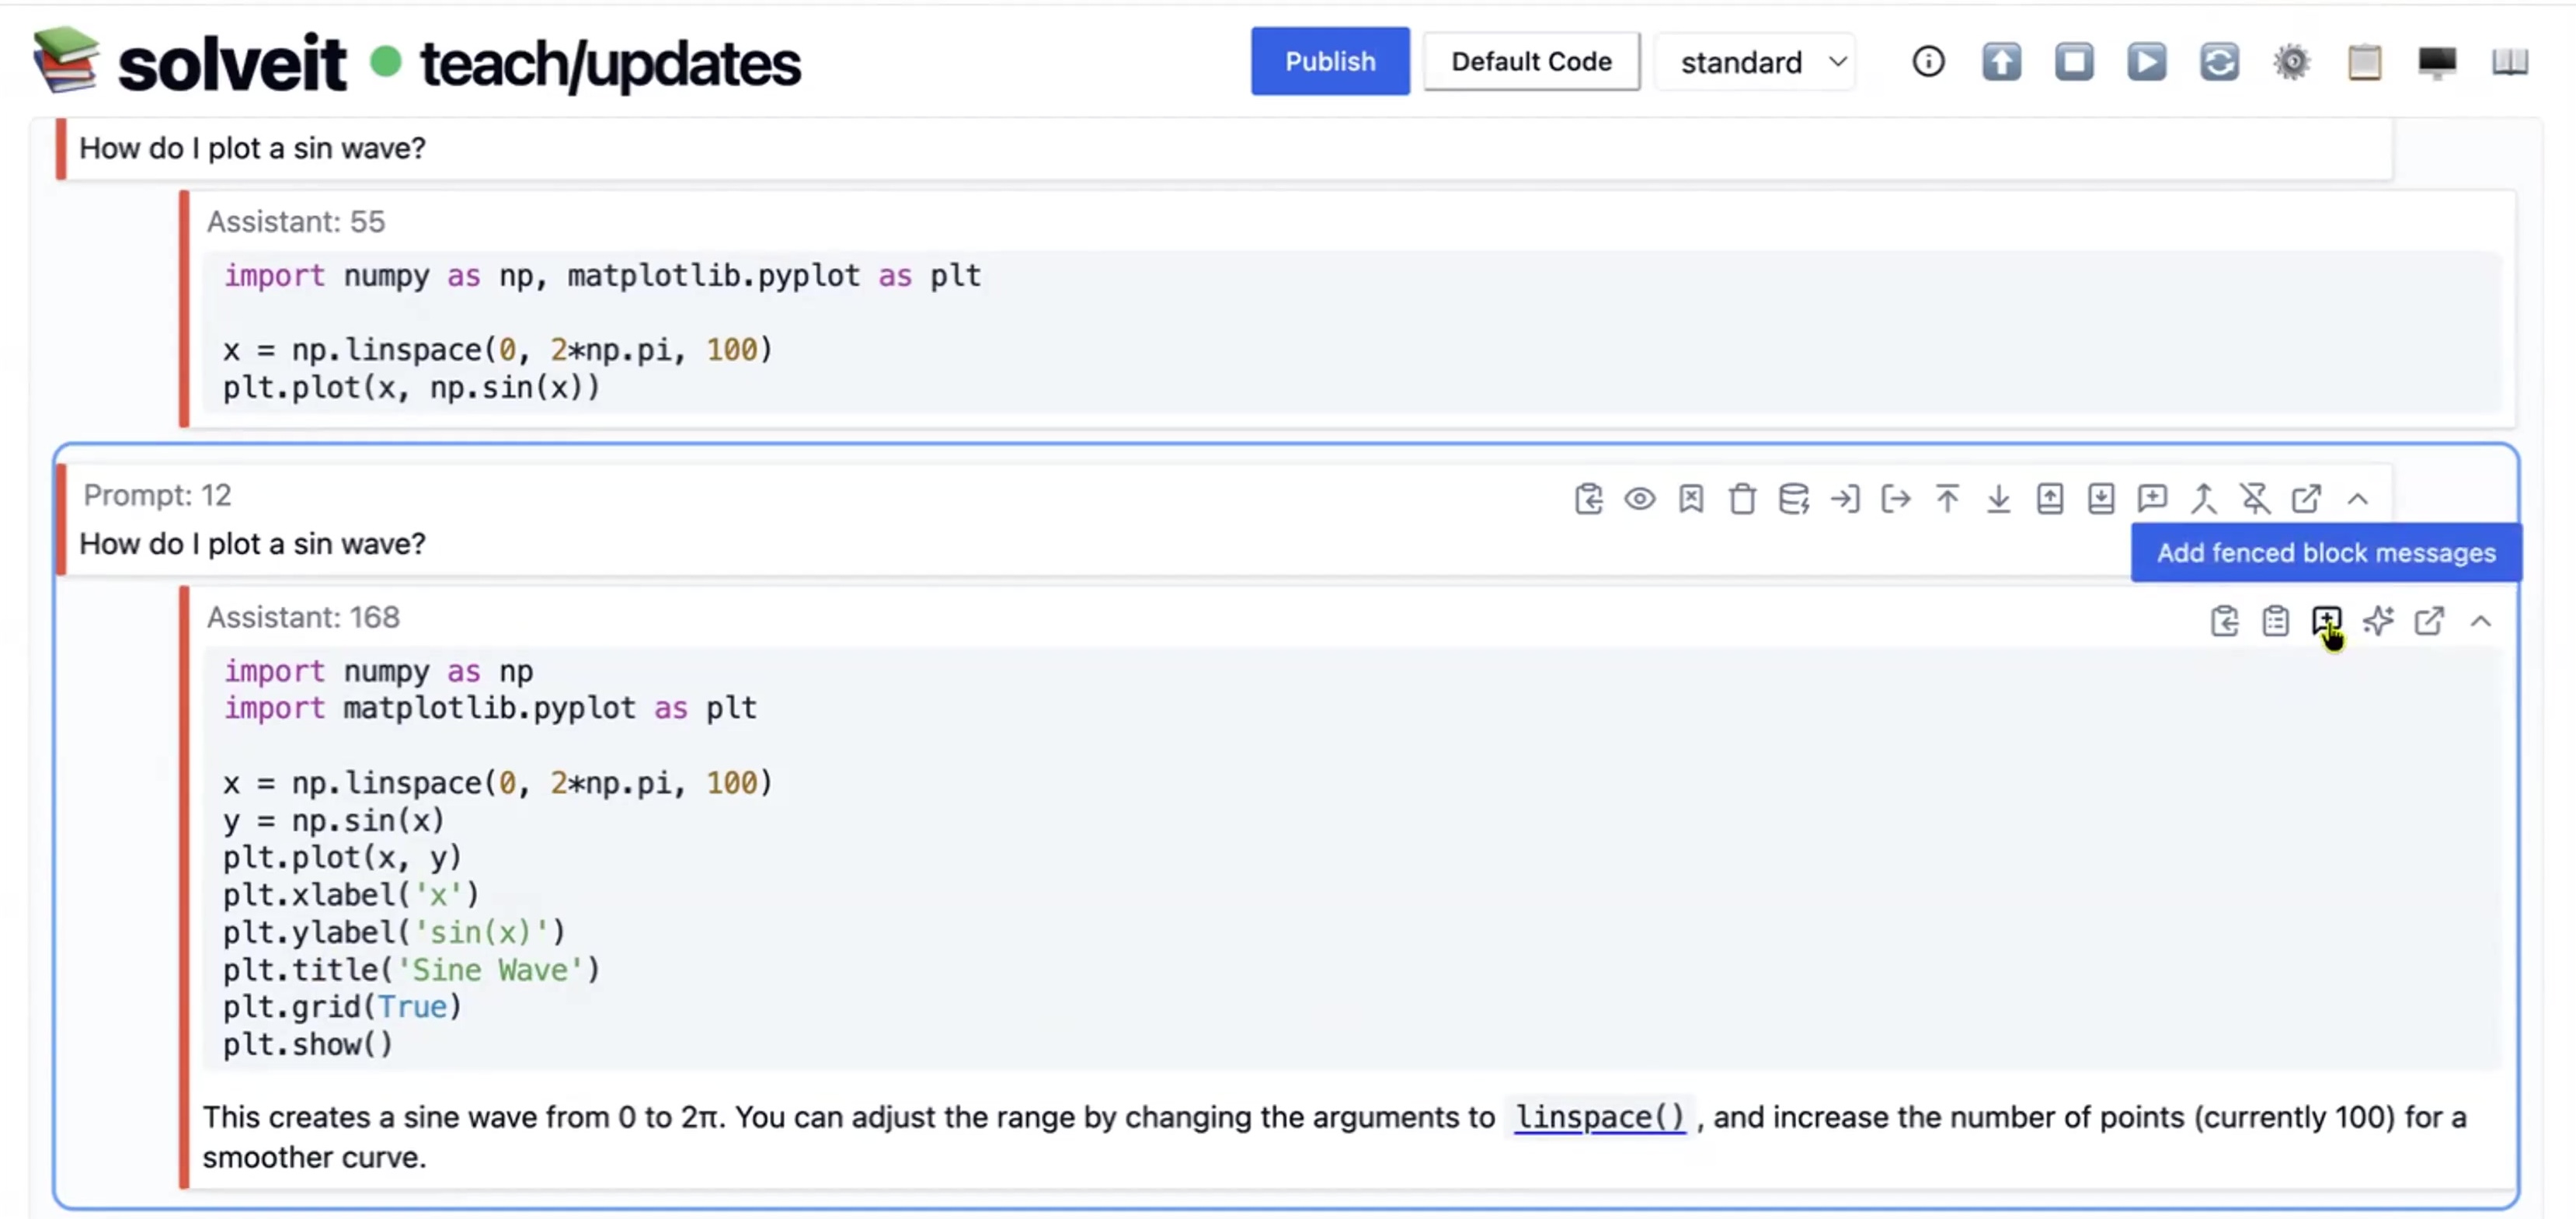
Task: Toggle the crossed-out pin icon on Prompt 12
Action: 2254,498
